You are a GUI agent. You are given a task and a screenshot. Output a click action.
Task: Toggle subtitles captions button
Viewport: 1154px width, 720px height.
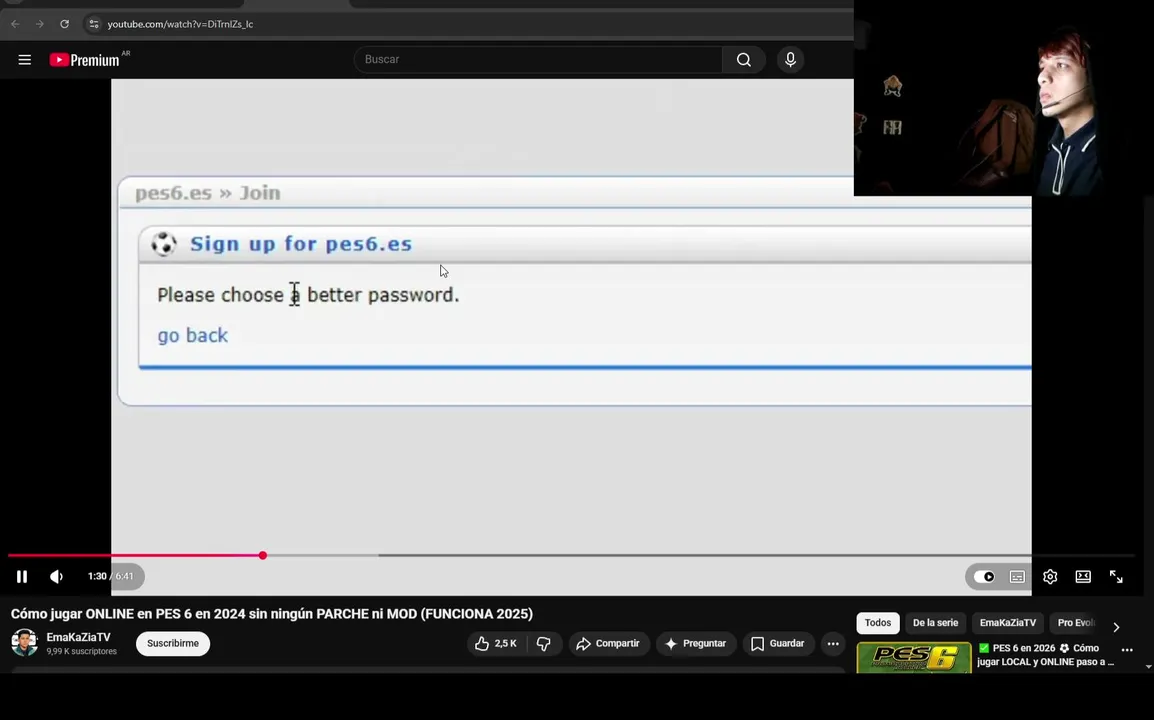[x=1017, y=576]
